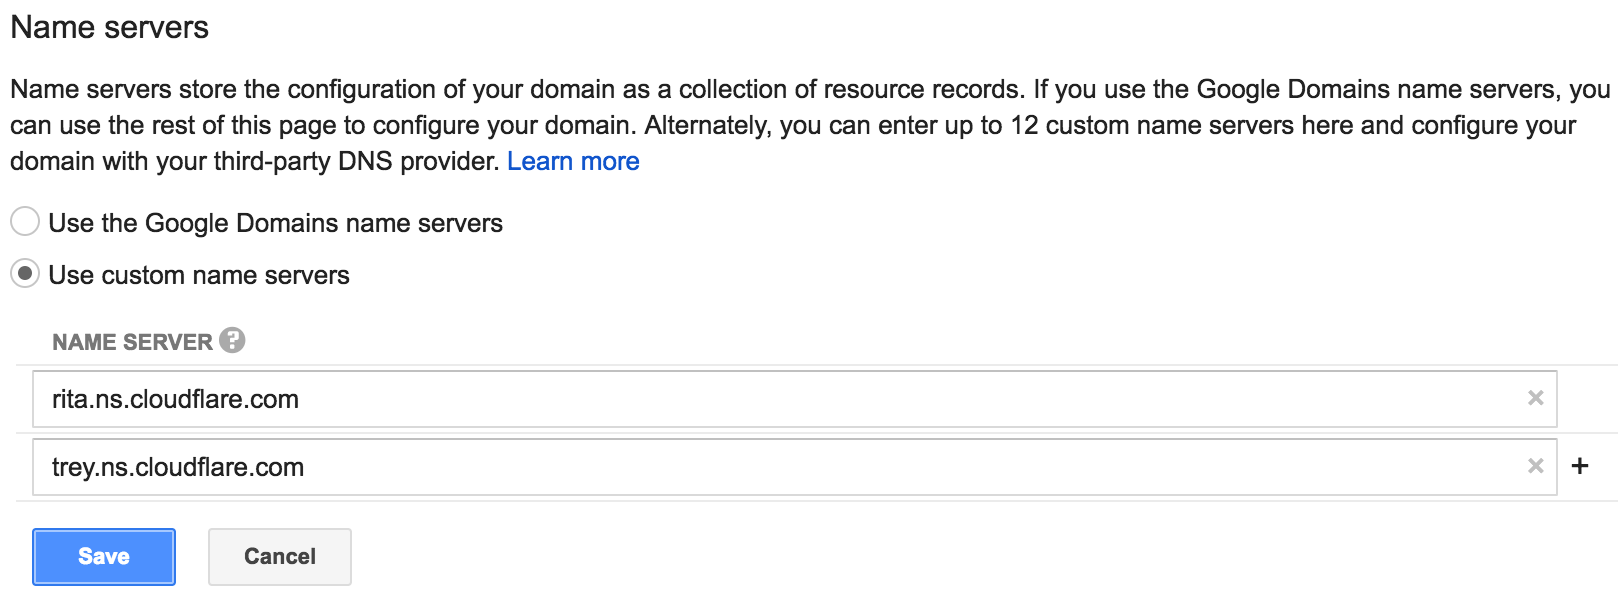Clear the trey.ns.cloudflare.com entry with its X
The height and width of the screenshot is (594, 1624).
coord(1536,466)
